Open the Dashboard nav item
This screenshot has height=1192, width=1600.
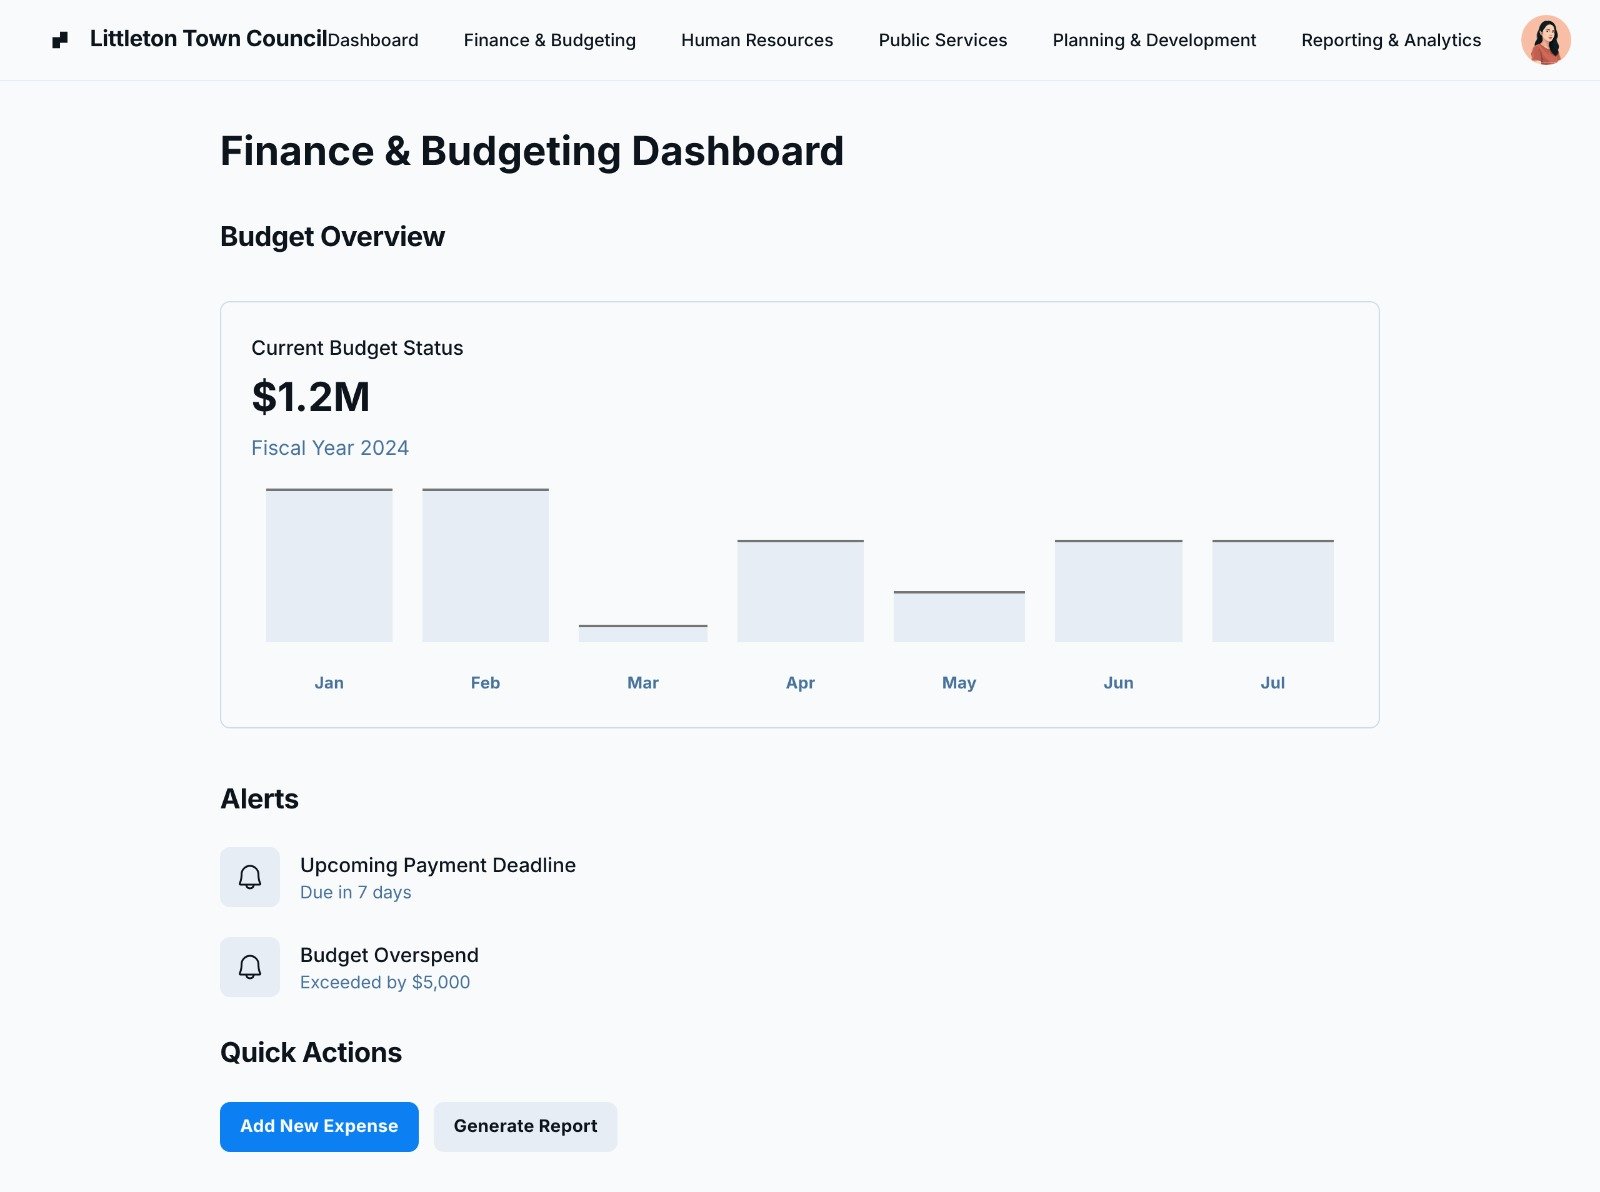click(x=373, y=40)
